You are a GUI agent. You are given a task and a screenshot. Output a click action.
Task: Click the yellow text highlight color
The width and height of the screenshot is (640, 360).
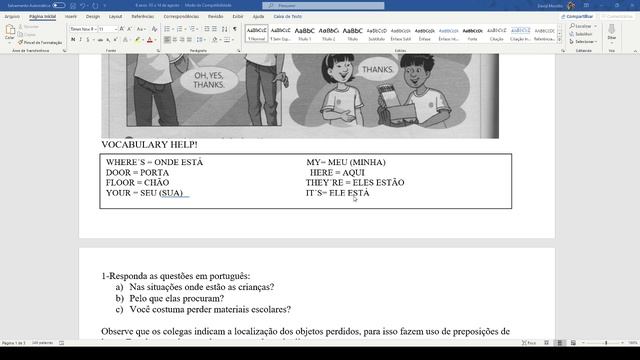coord(138,40)
